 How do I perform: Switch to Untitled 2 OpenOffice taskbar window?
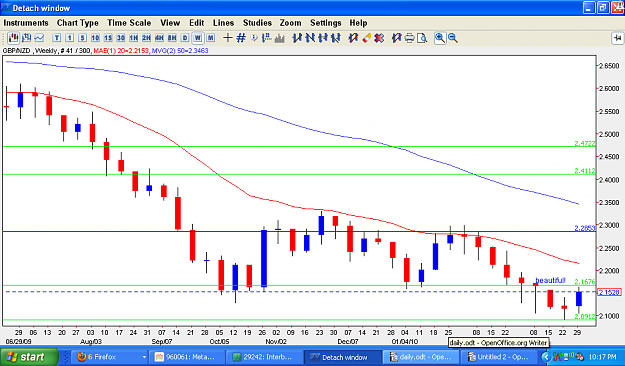[x=498, y=357]
